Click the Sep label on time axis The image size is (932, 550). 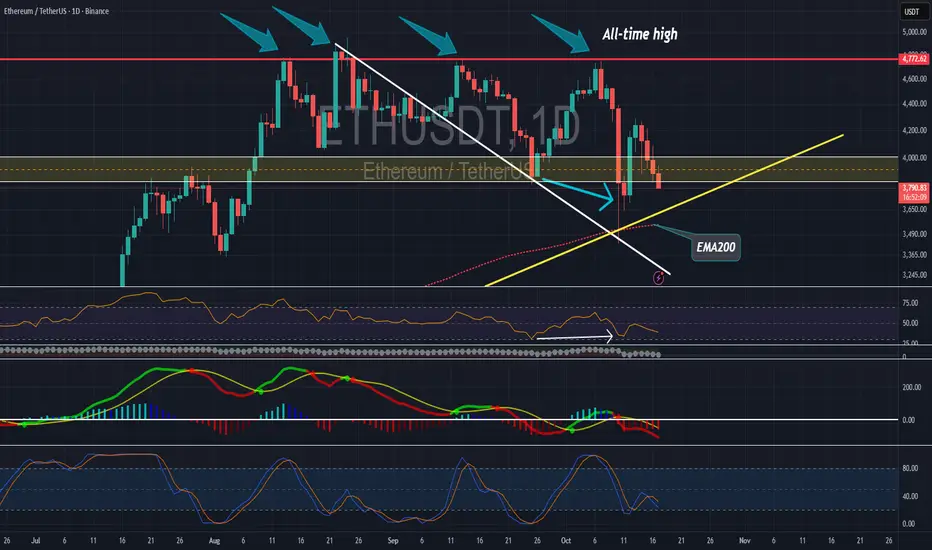pos(393,540)
